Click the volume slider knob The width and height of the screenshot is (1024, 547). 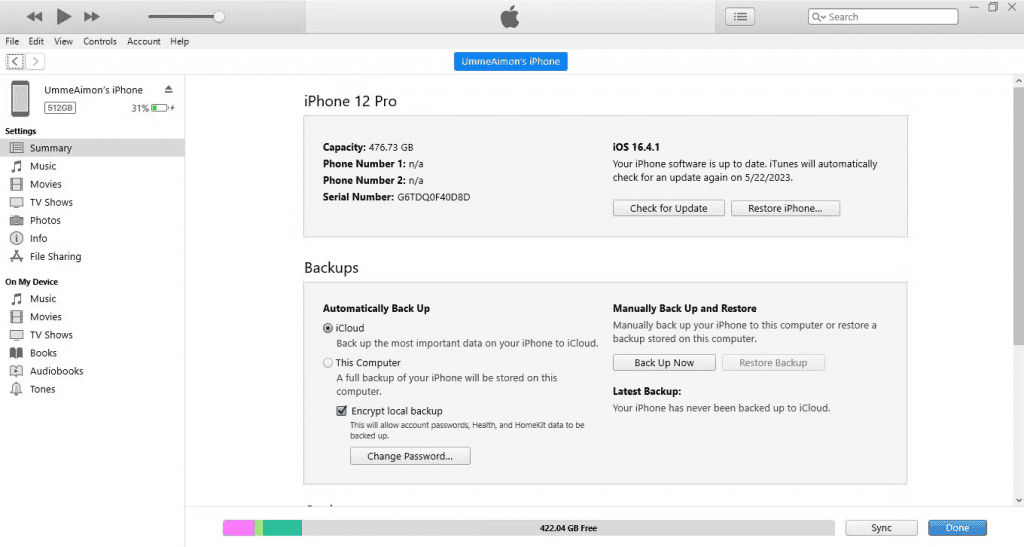[x=219, y=17]
